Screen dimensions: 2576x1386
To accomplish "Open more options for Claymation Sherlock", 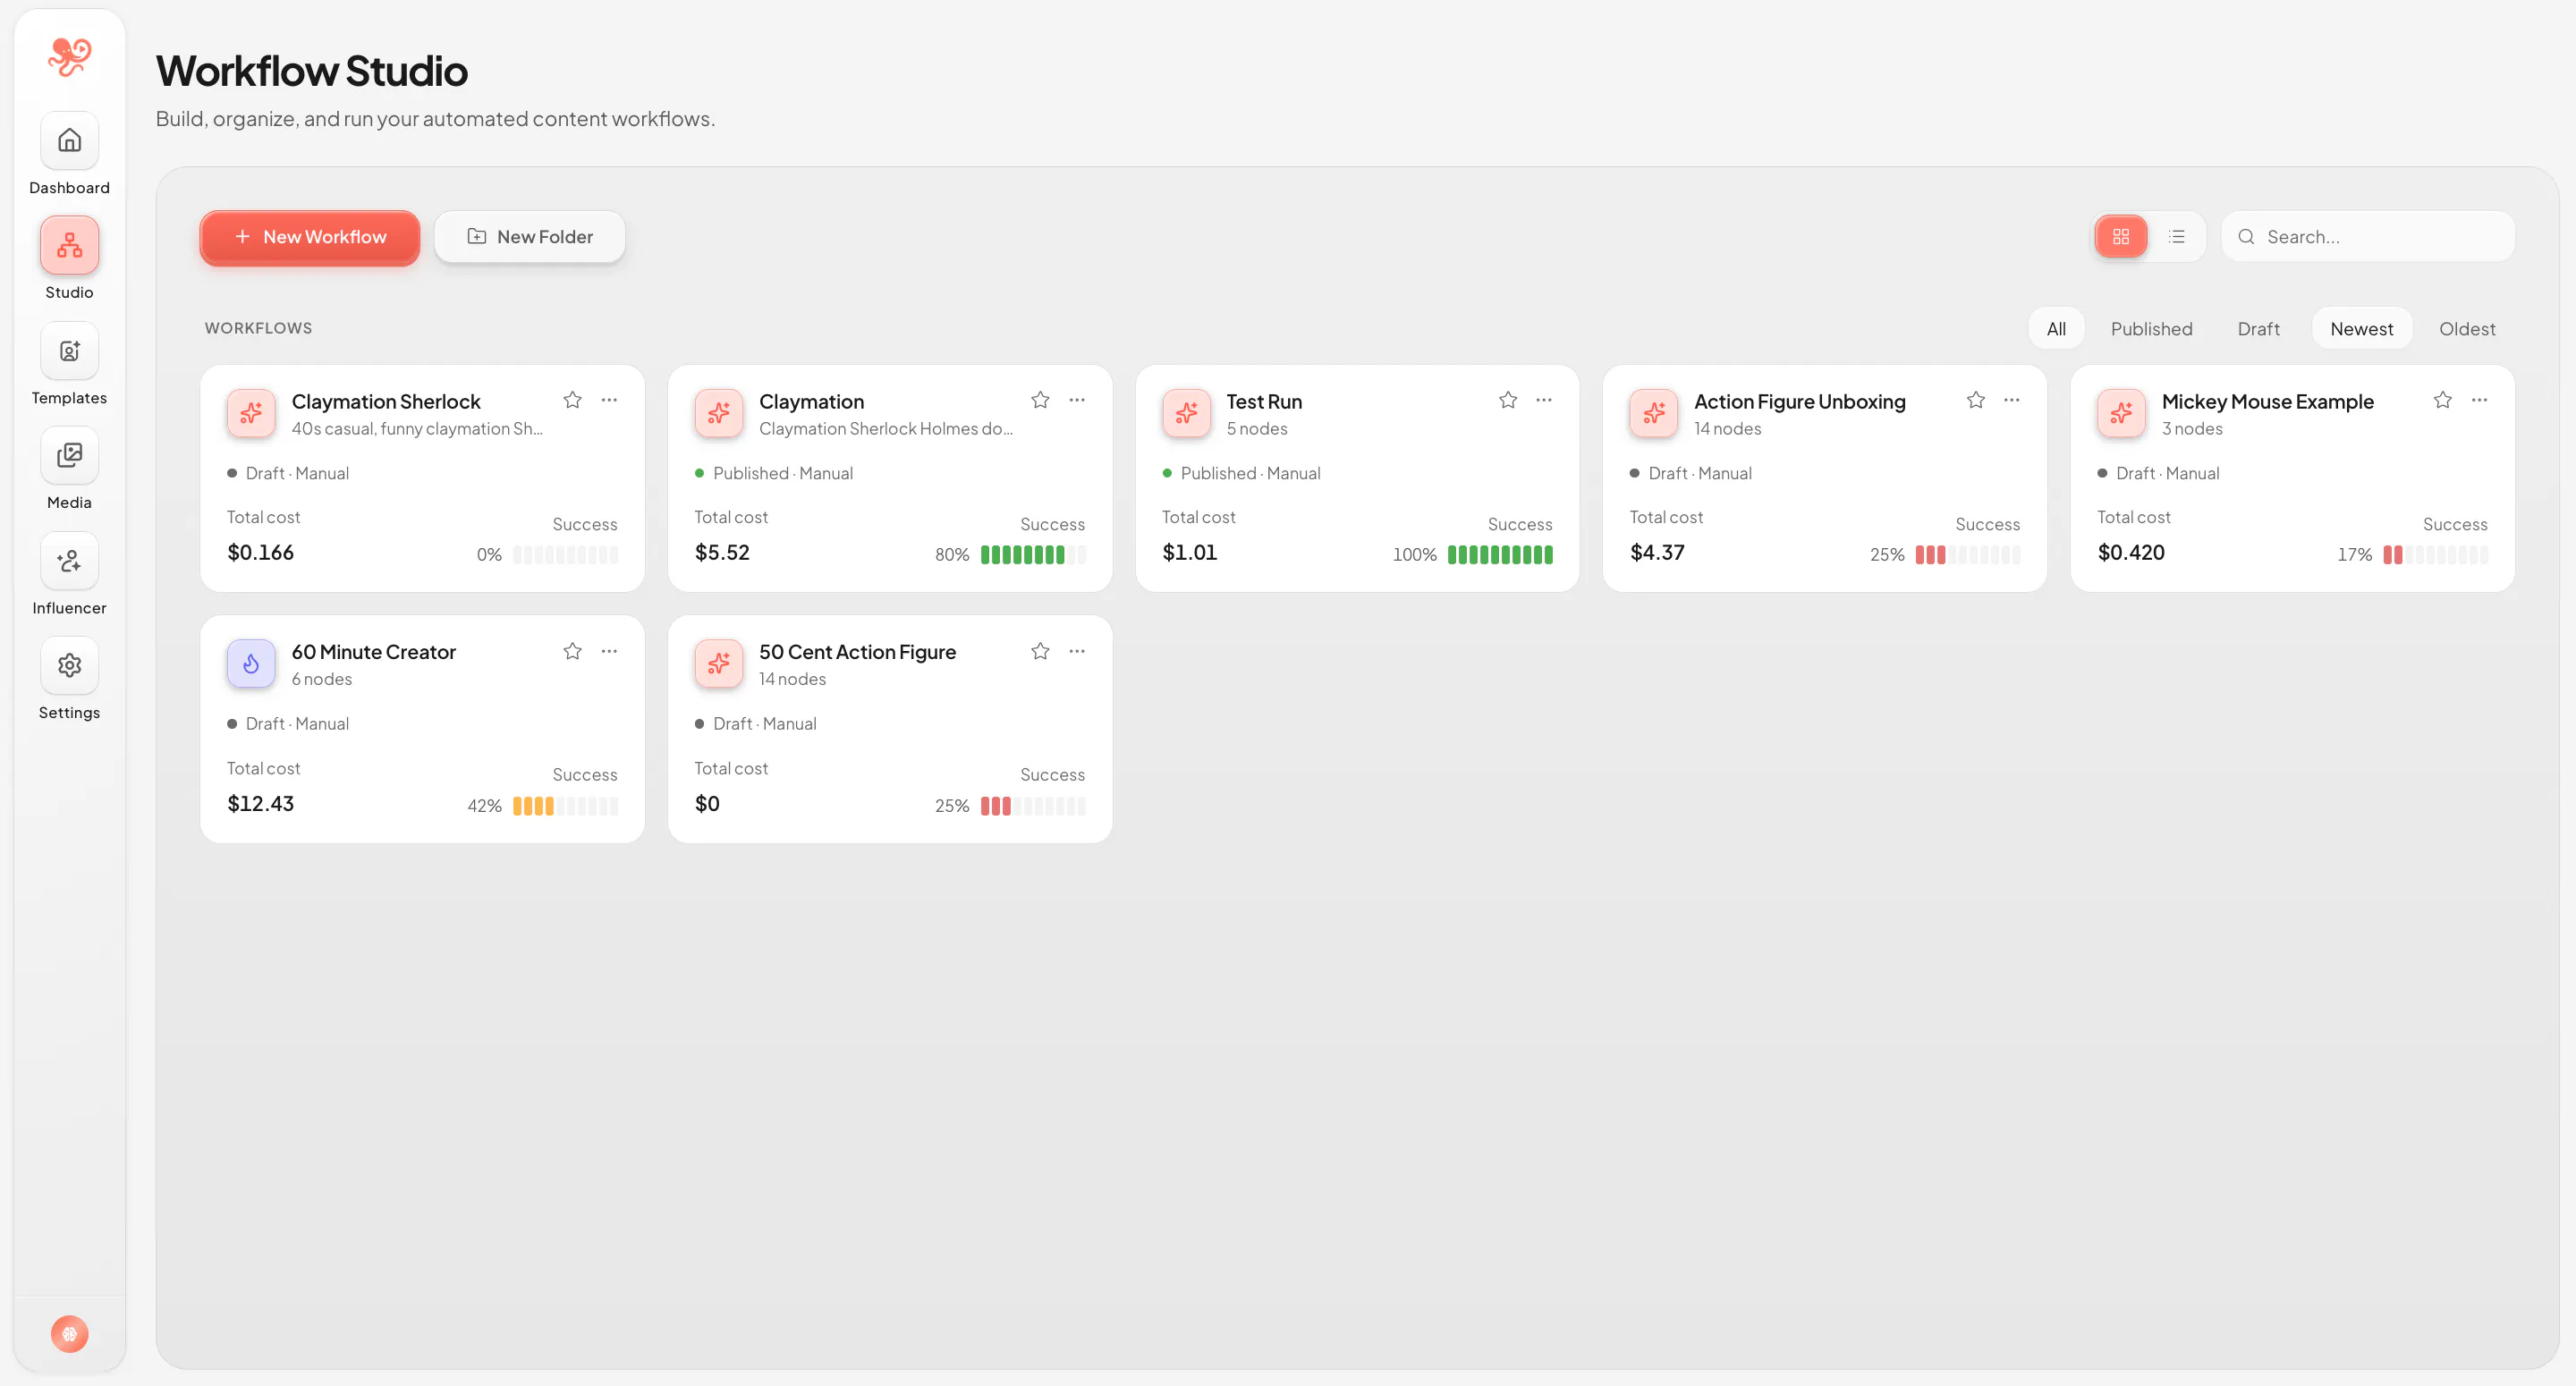I will (x=609, y=400).
